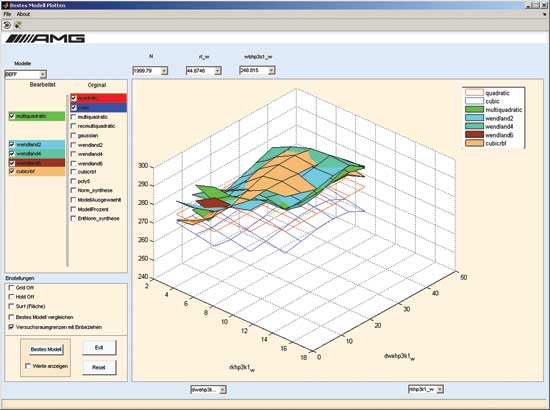Click the AMG logo
This screenshot has height=410, width=550.
coord(45,38)
